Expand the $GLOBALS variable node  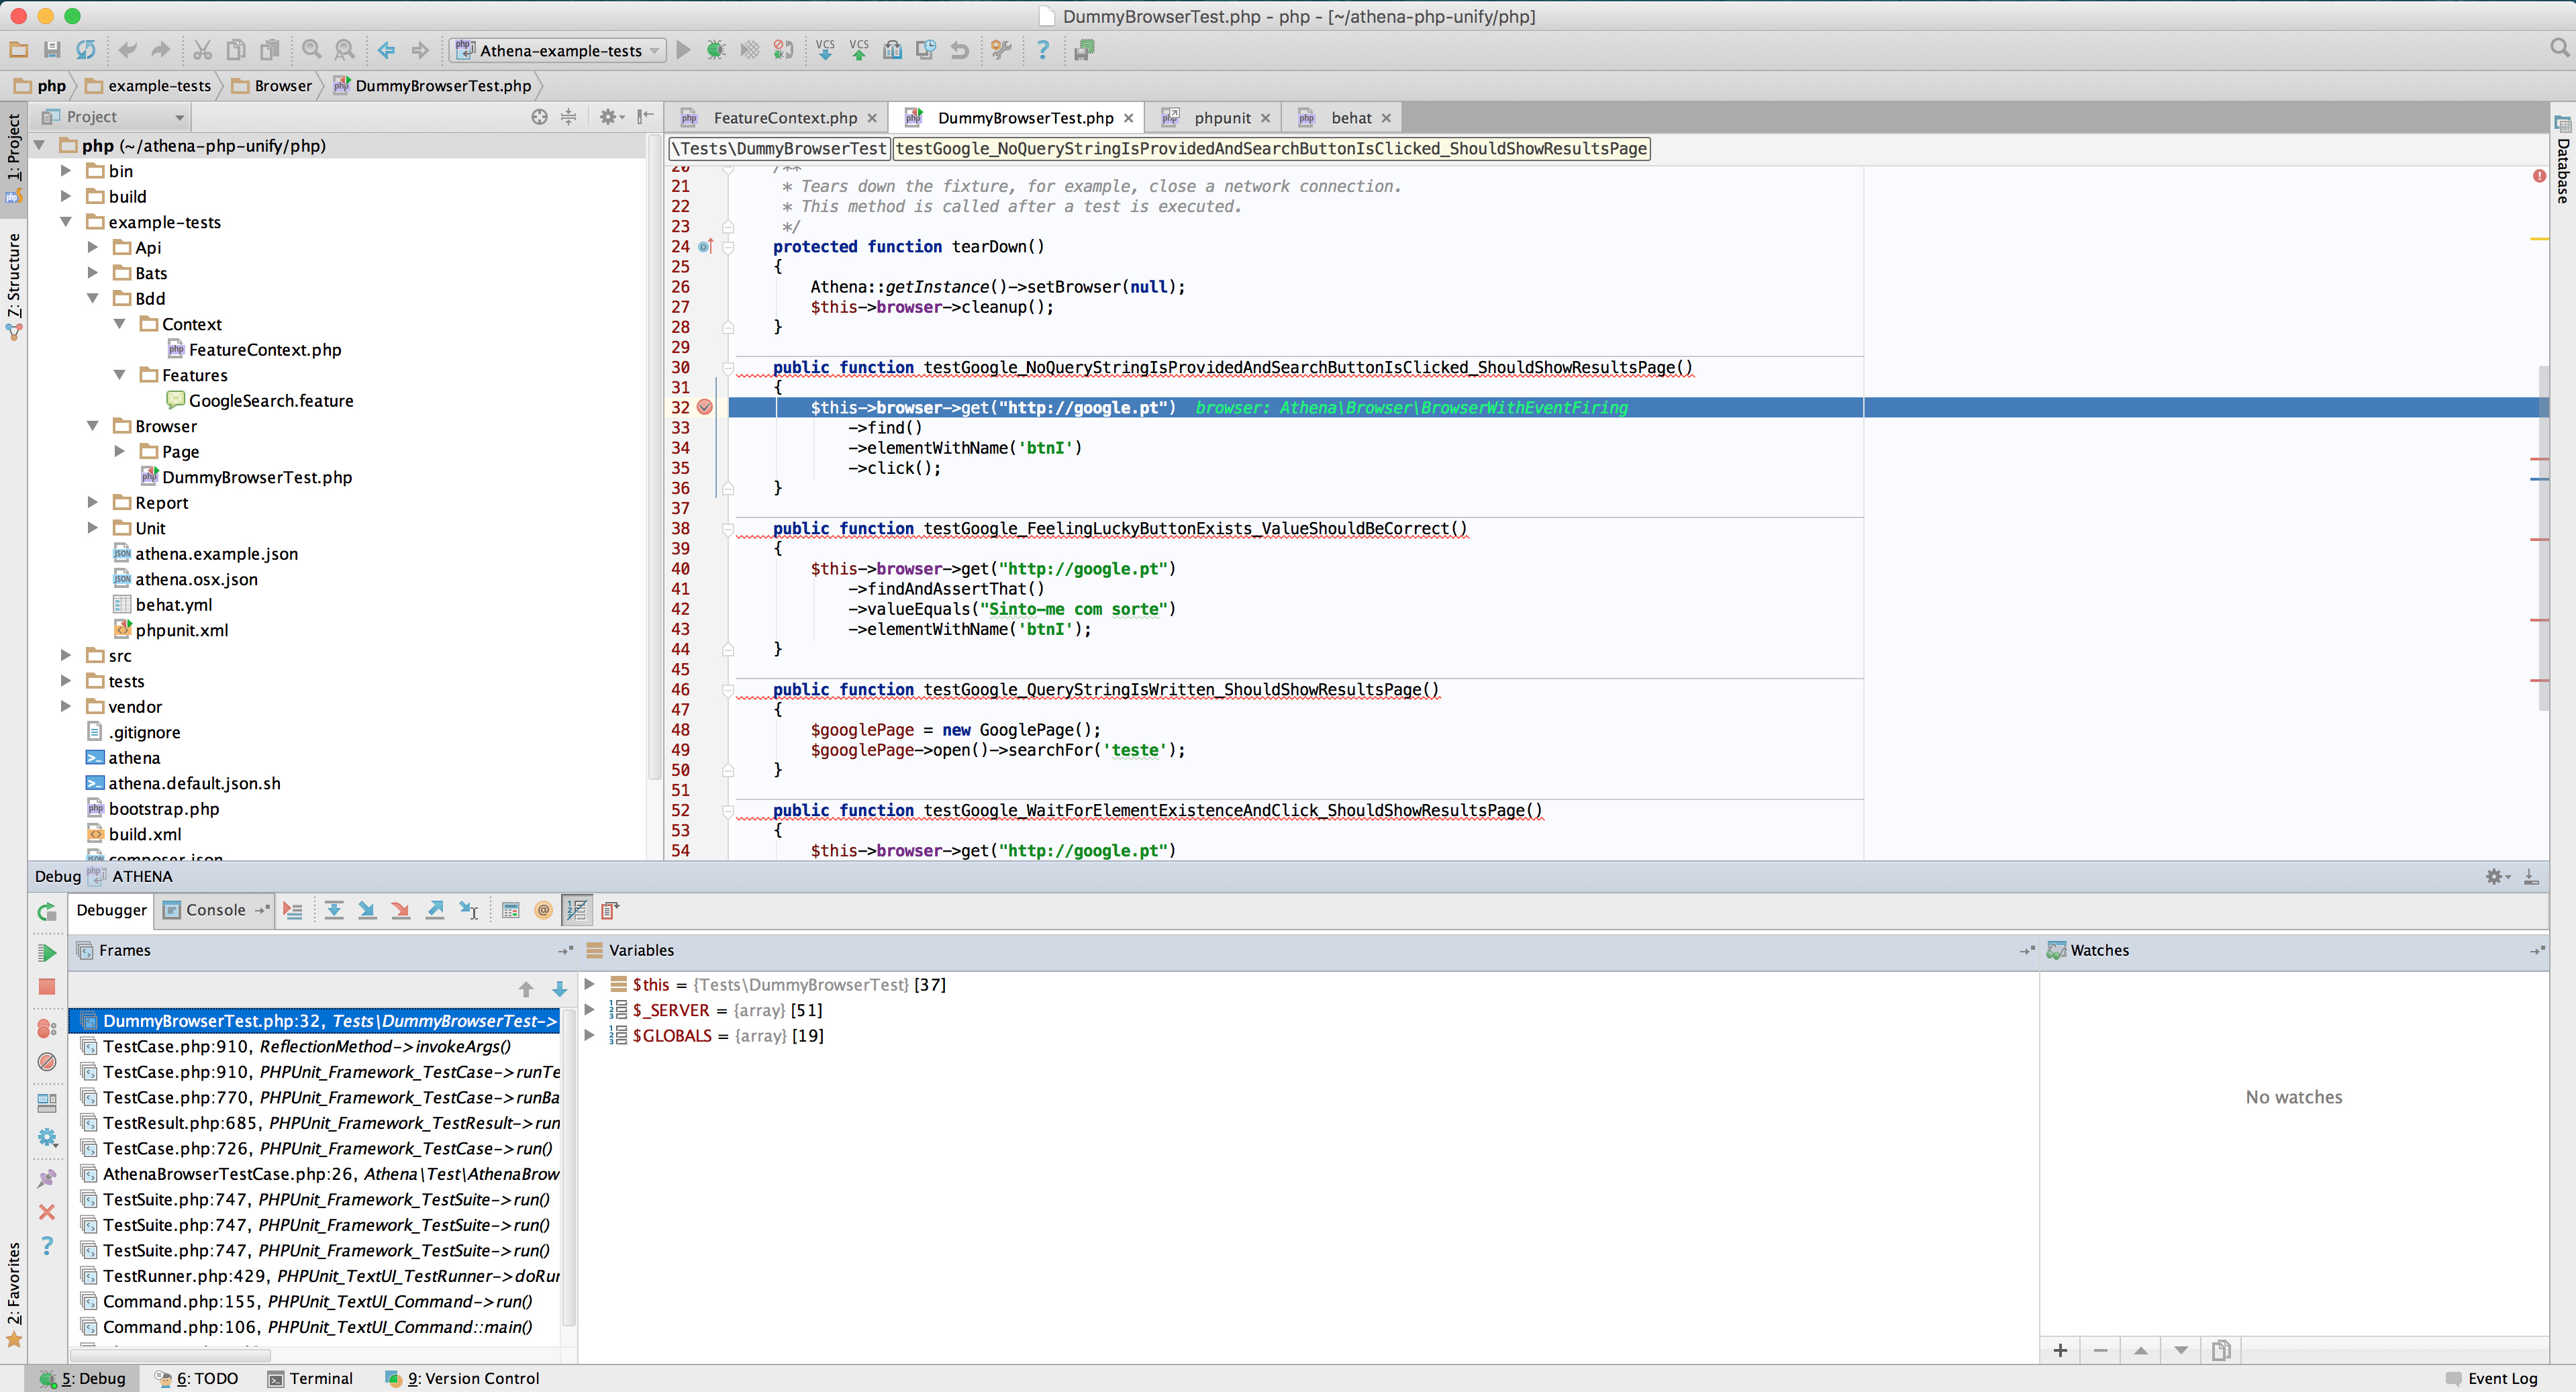pyautogui.click(x=590, y=1035)
